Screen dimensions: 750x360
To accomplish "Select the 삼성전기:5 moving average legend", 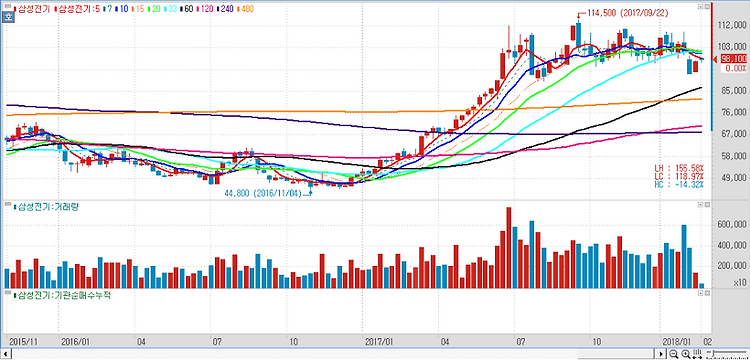I will pyautogui.click(x=78, y=9).
